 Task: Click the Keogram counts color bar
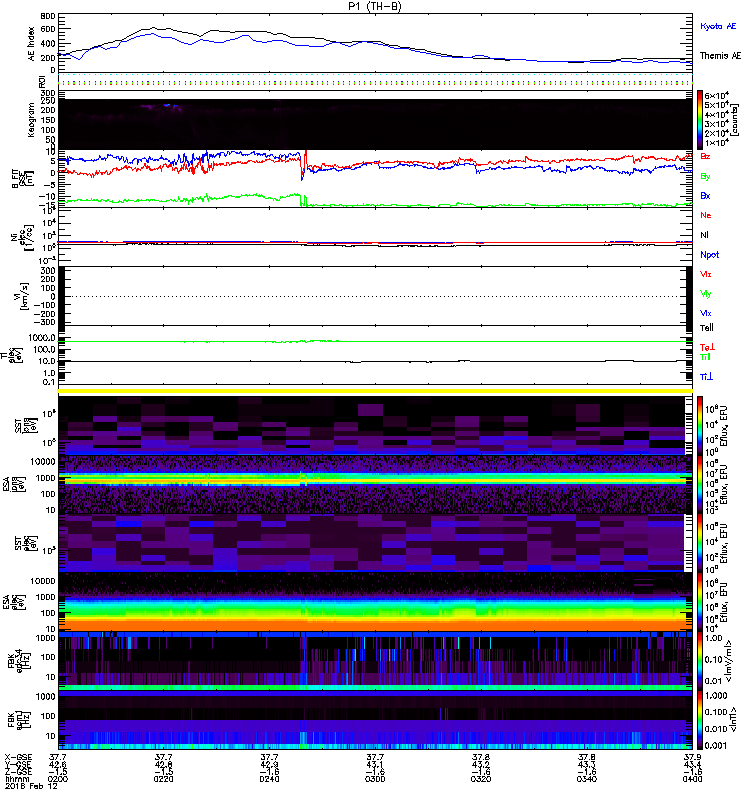(x=700, y=120)
